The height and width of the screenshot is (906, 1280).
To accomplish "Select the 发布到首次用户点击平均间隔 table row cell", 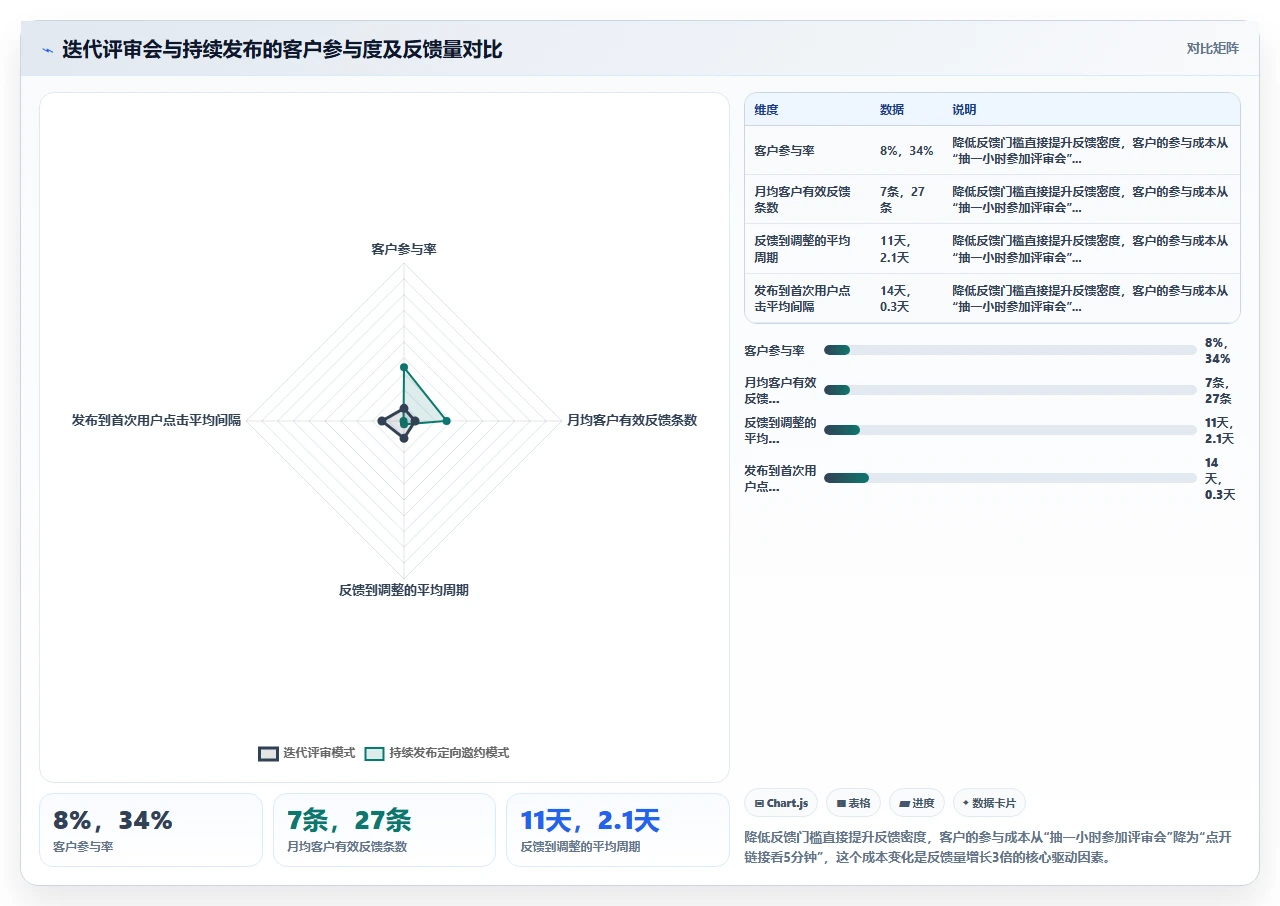I will click(805, 298).
